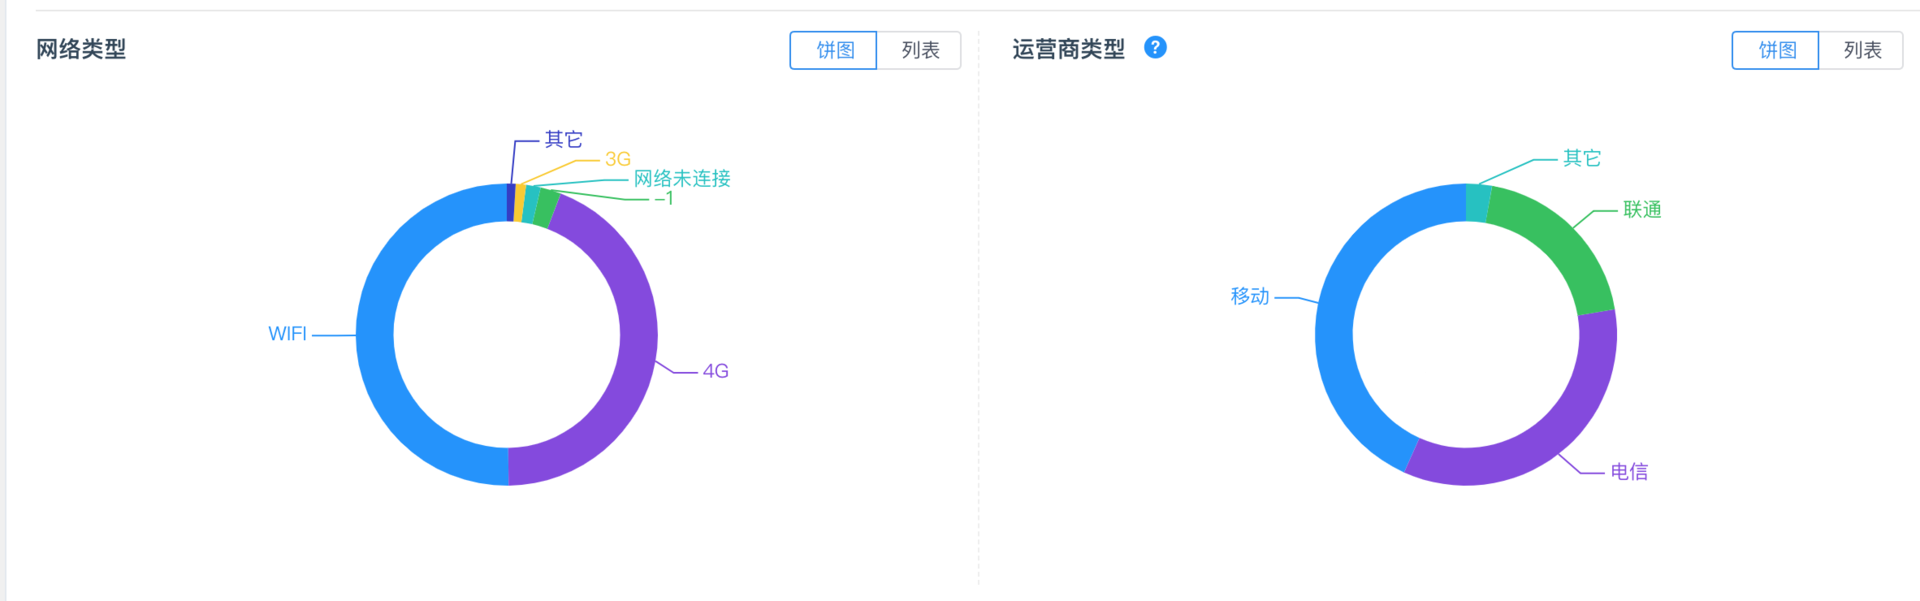Select 饼图 view for network type

(834, 50)
